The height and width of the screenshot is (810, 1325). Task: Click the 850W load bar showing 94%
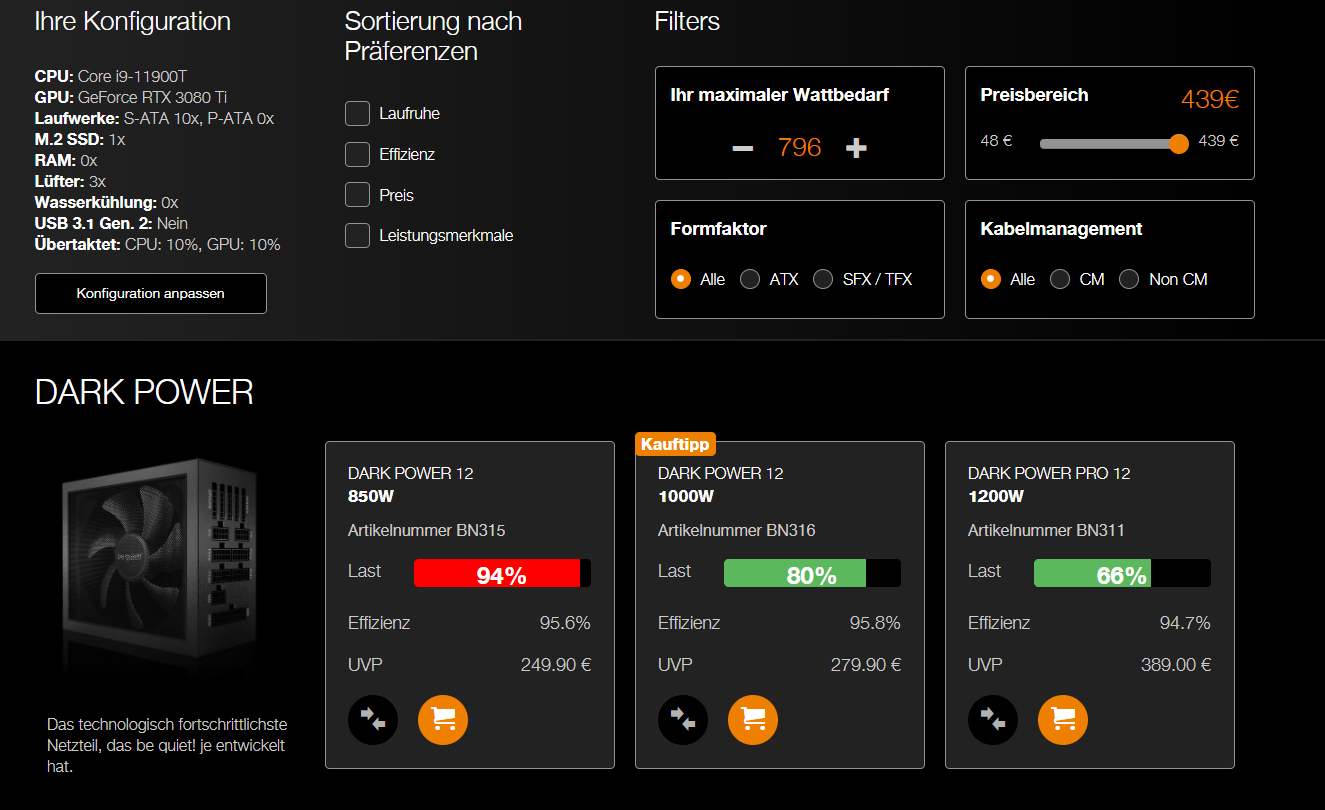point(502,573)
